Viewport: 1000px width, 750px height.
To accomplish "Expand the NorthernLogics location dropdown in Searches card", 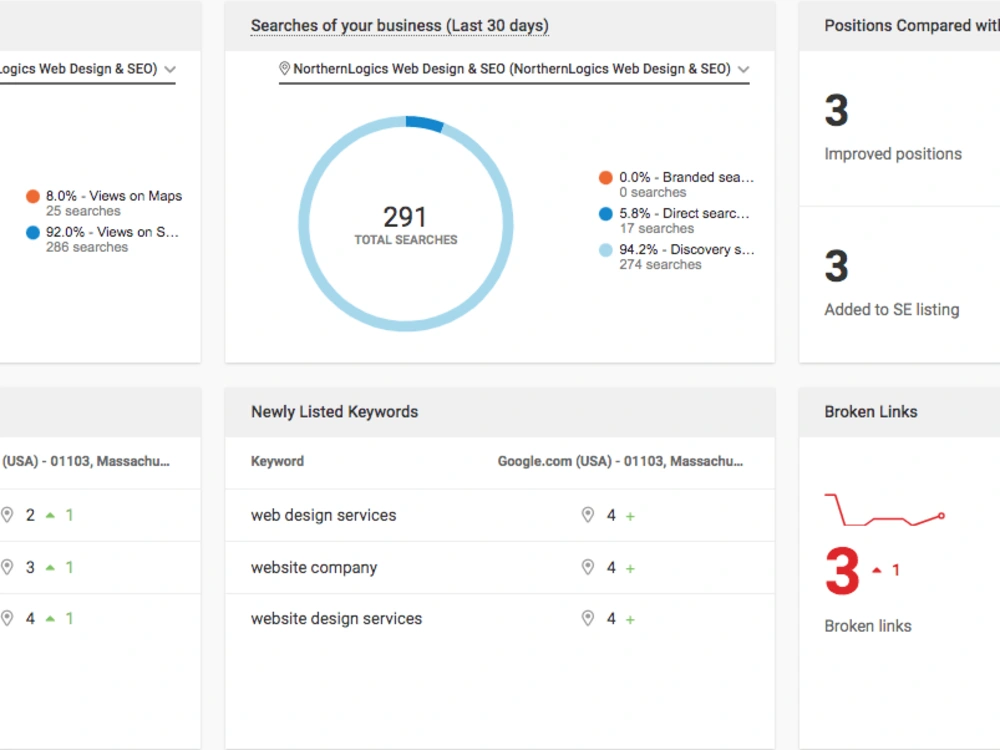I will coord(514,69).
